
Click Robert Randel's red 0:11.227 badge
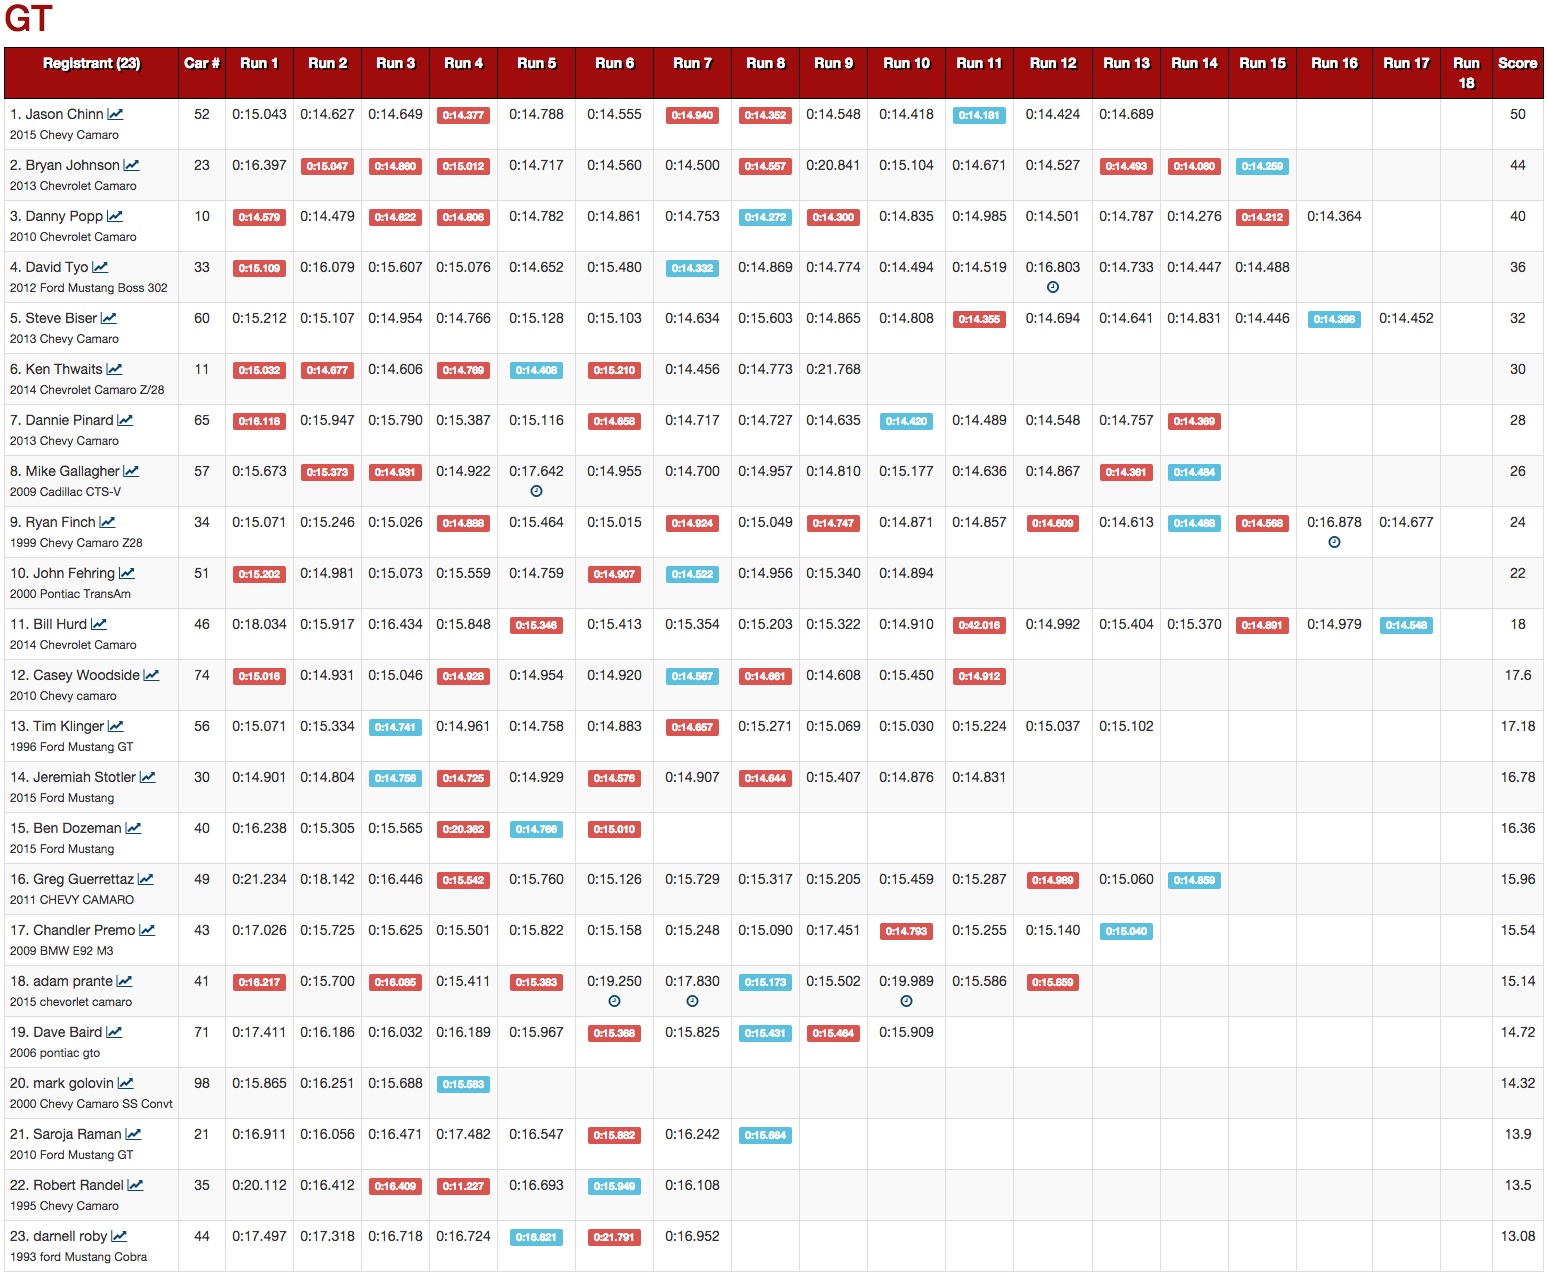pyautogui.click(x=463, y=1187)
